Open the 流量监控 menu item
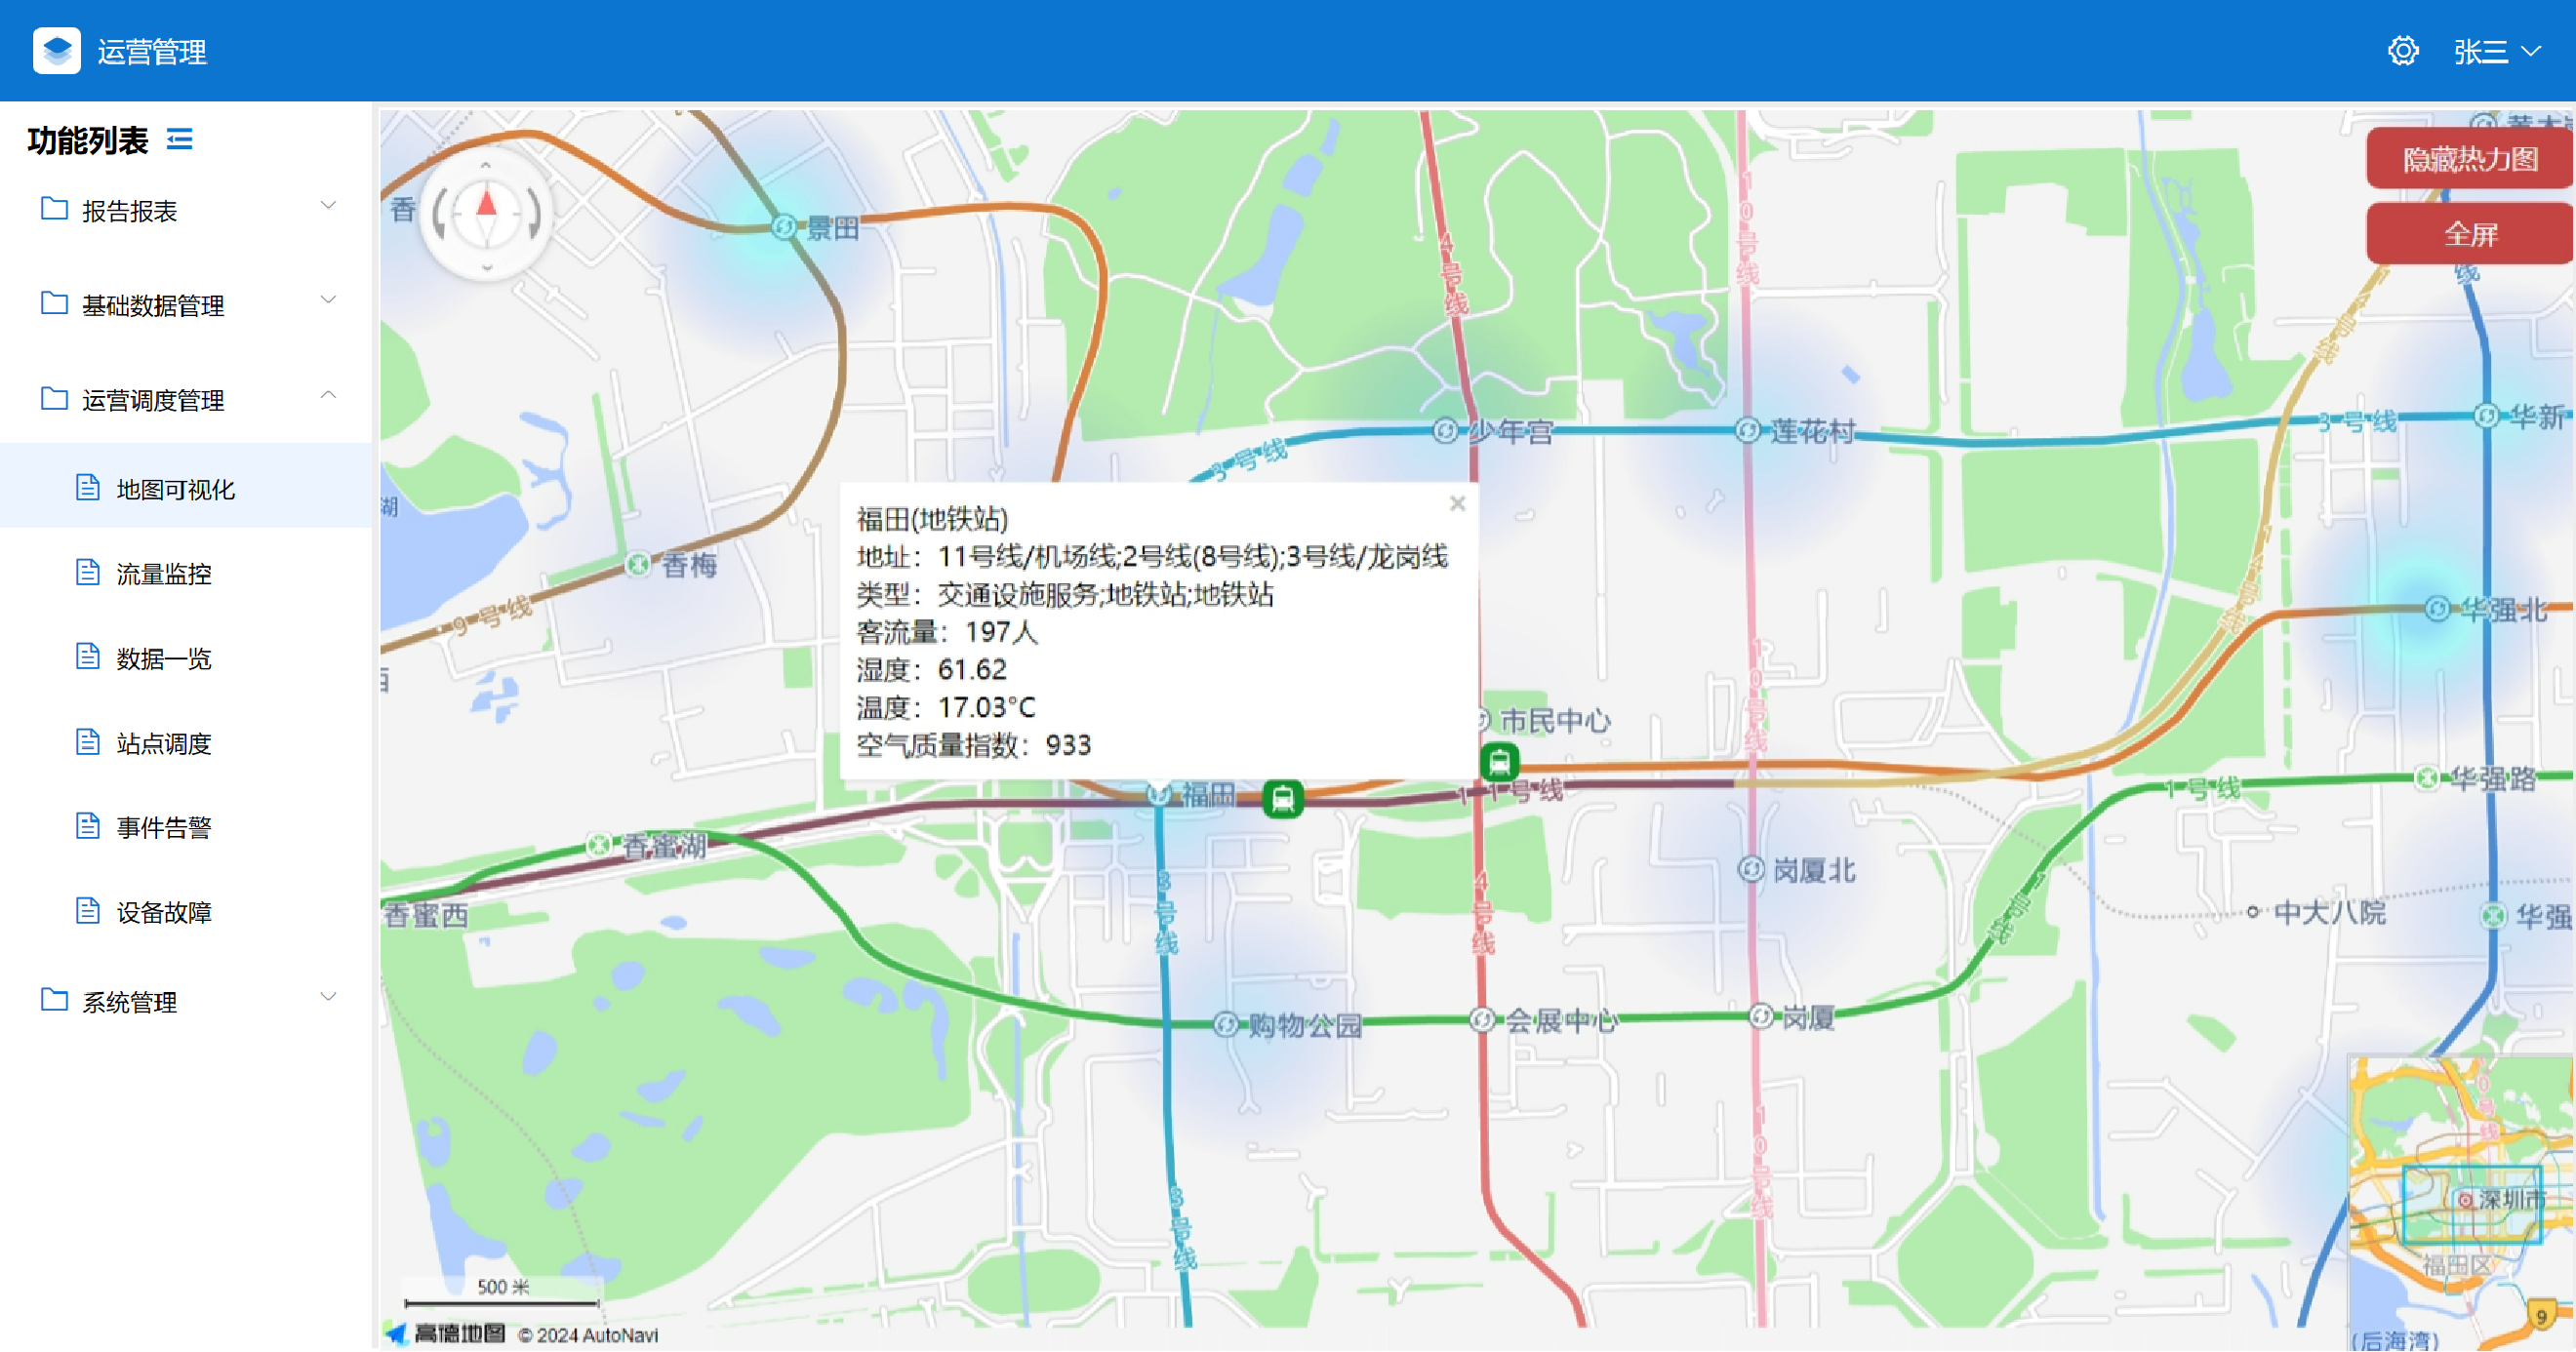 [186, 573]
